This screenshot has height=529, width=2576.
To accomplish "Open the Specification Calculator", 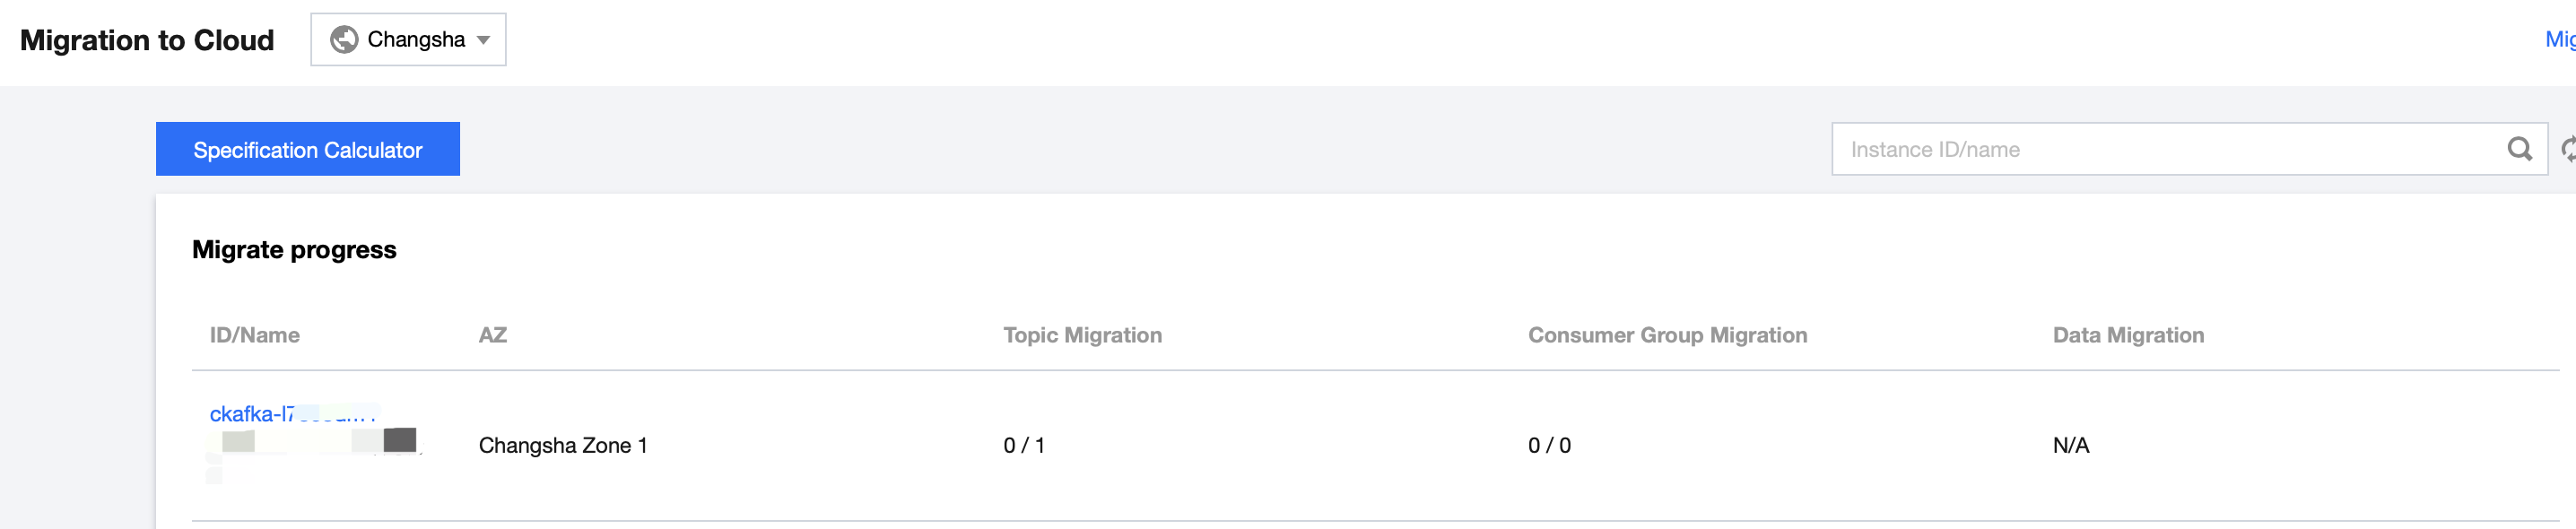I will tap(307, 149).
